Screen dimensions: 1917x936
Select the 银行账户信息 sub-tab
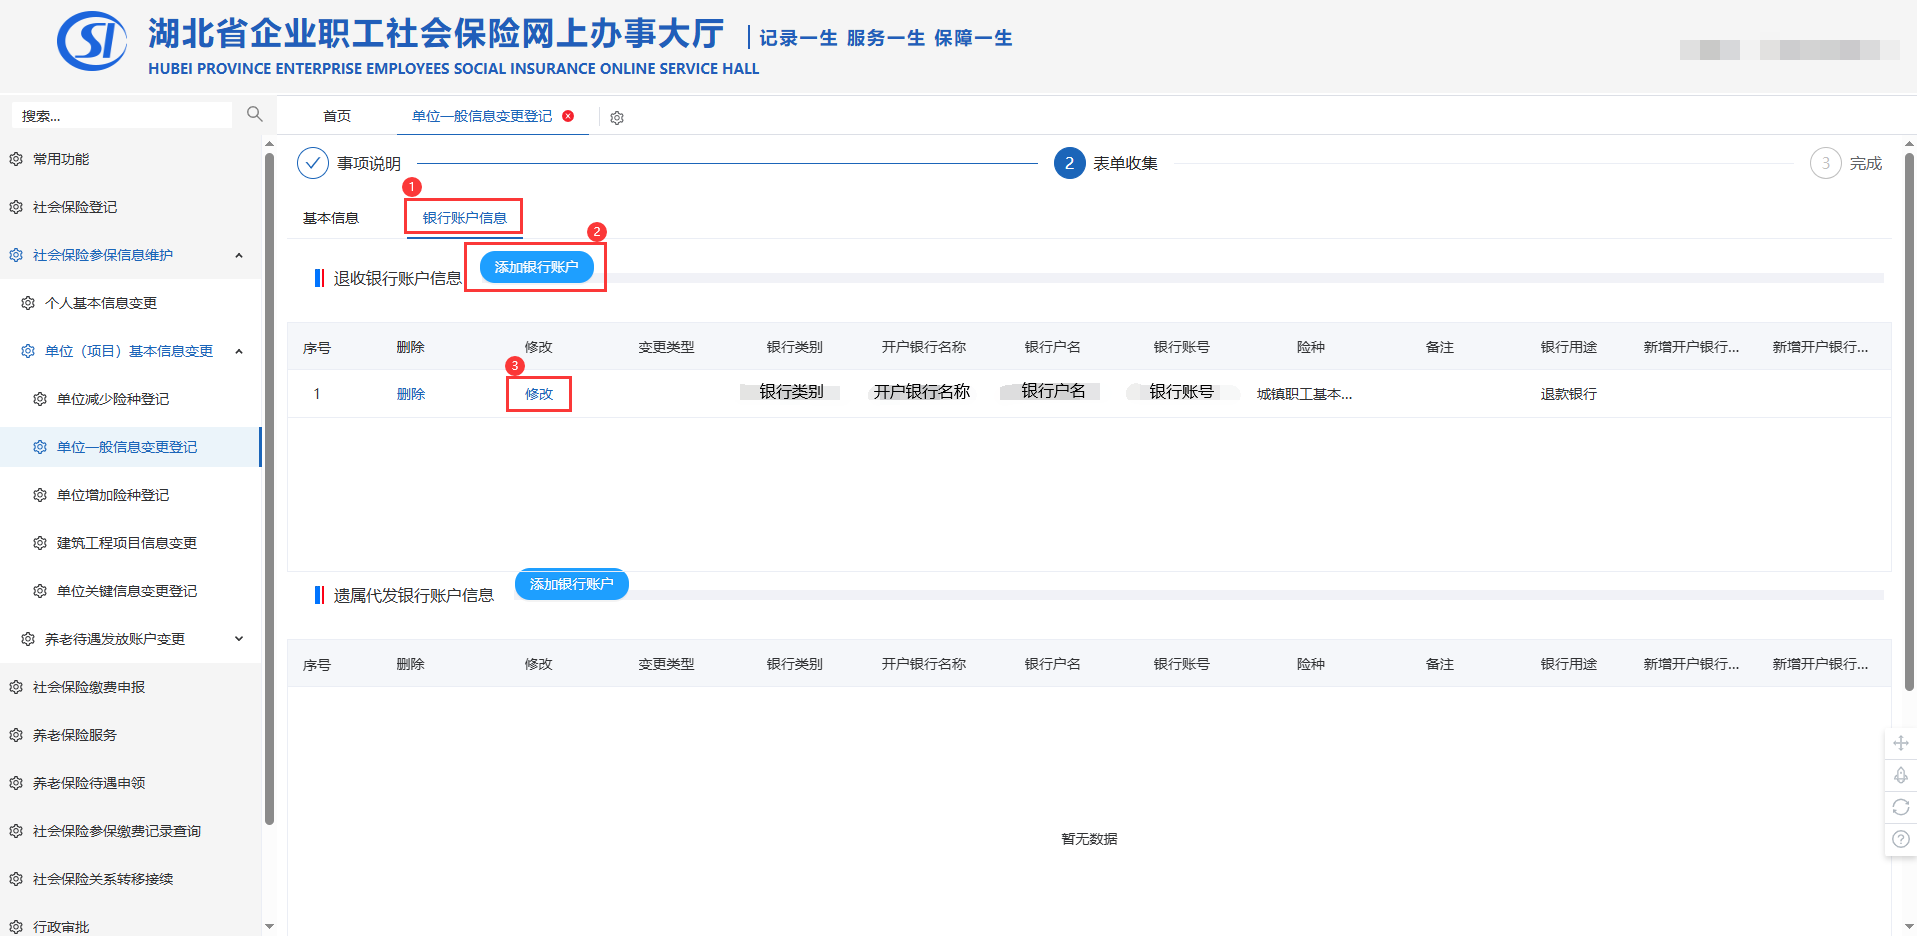[464, 218]
